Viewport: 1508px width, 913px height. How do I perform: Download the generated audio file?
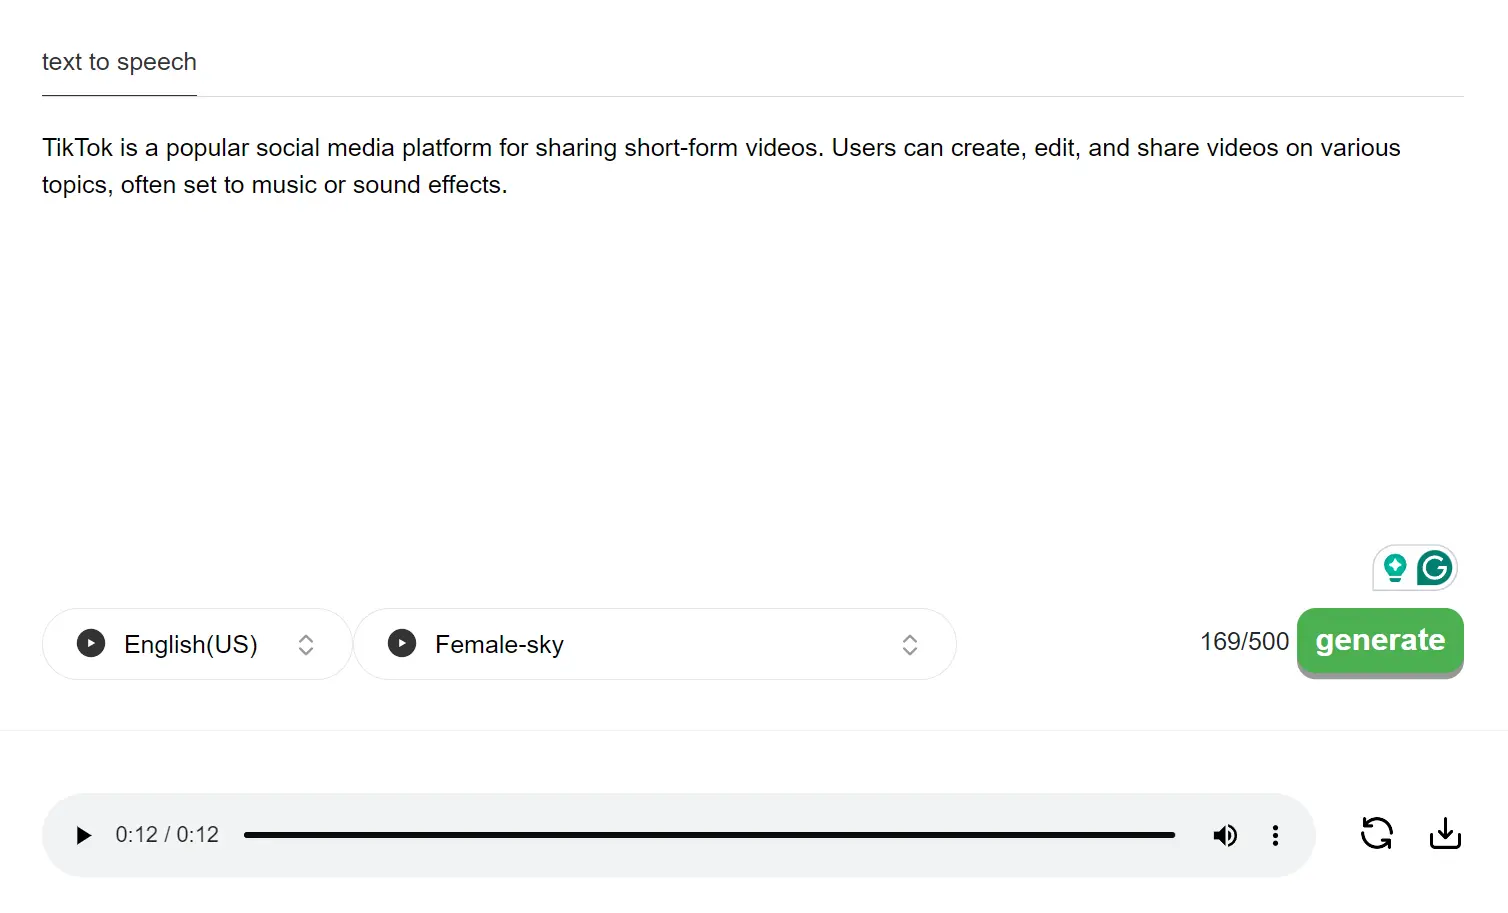(x=1445, y=833)
